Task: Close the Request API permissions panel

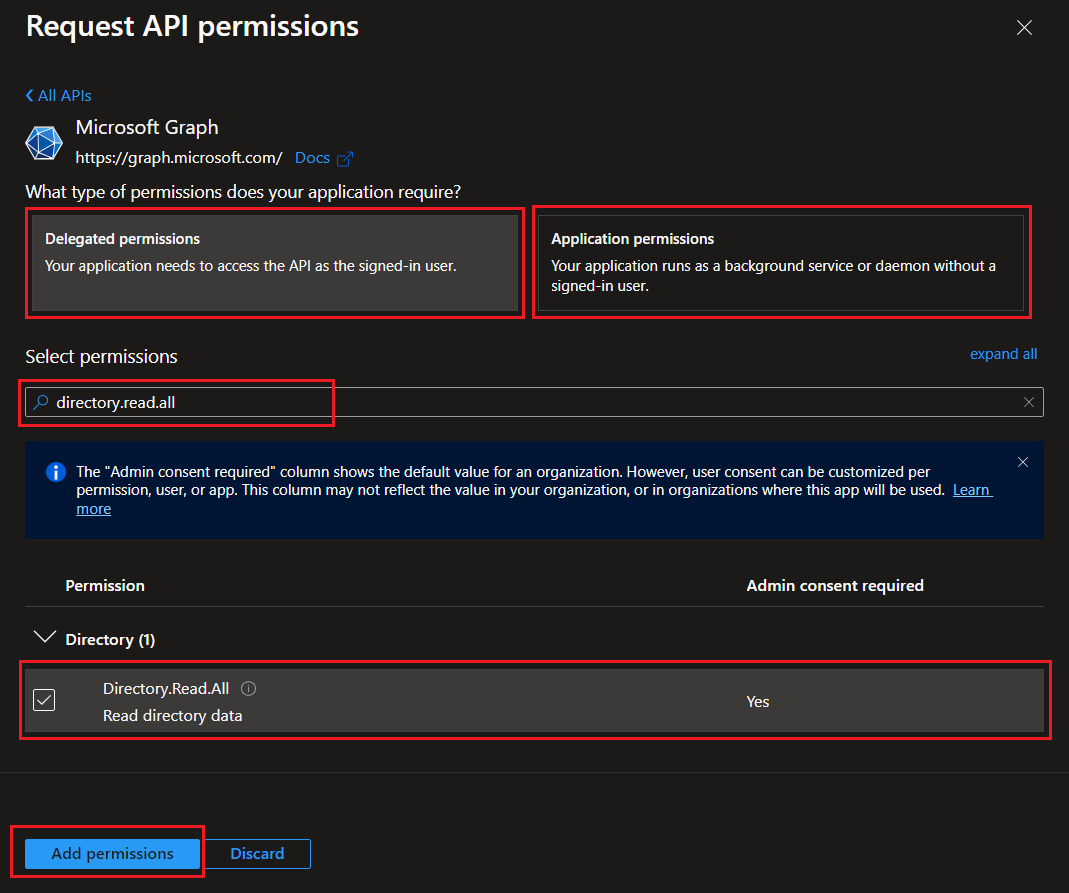Action: 1024,28
